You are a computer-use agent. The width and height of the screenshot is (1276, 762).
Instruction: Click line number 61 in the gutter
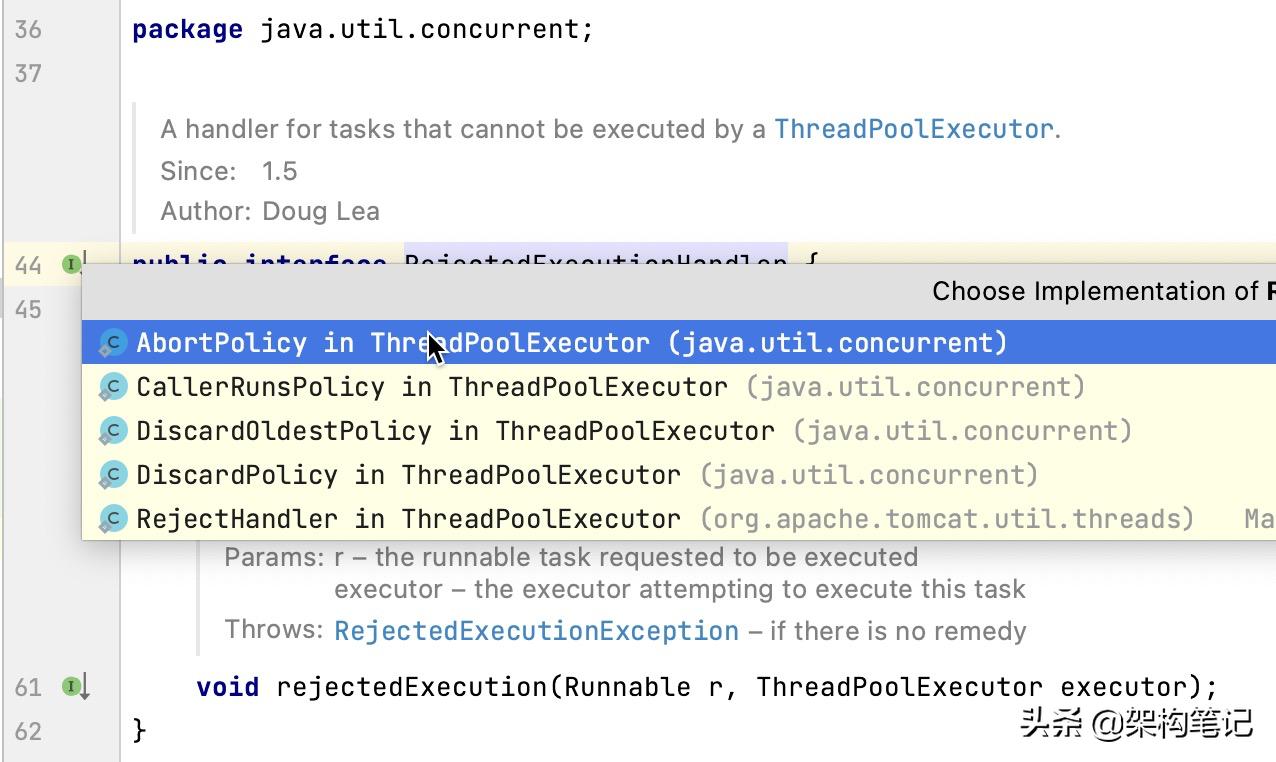(x=28, y=687)
